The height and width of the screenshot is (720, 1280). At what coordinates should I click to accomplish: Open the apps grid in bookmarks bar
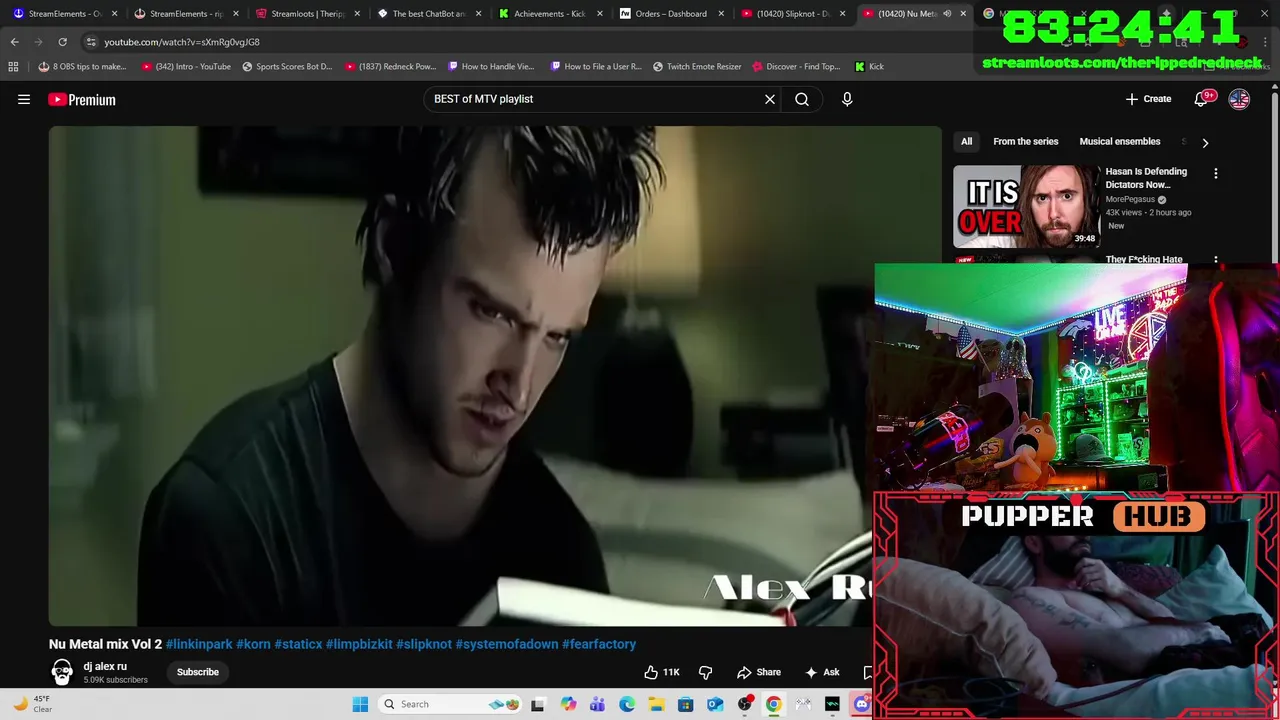pyautogui.click(x=13, y=66)
